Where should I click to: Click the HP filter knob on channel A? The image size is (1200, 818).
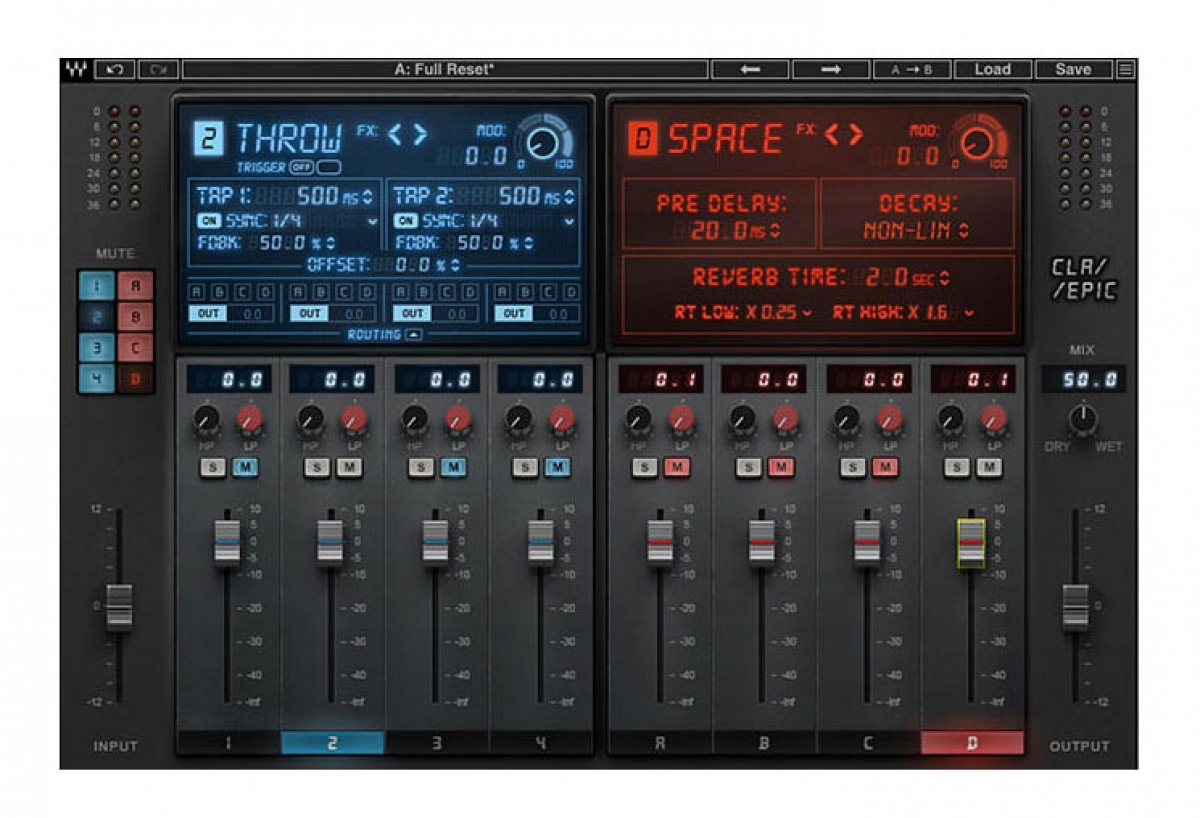click(x=638, y=419)
